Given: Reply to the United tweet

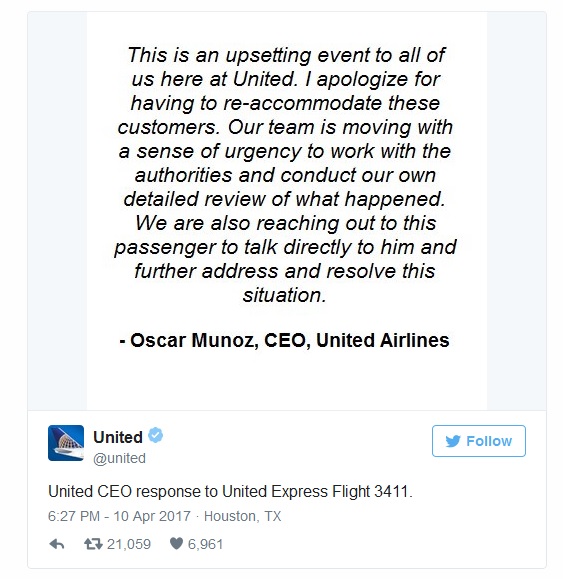Looking at the screenshot, I should coord(57,544).
